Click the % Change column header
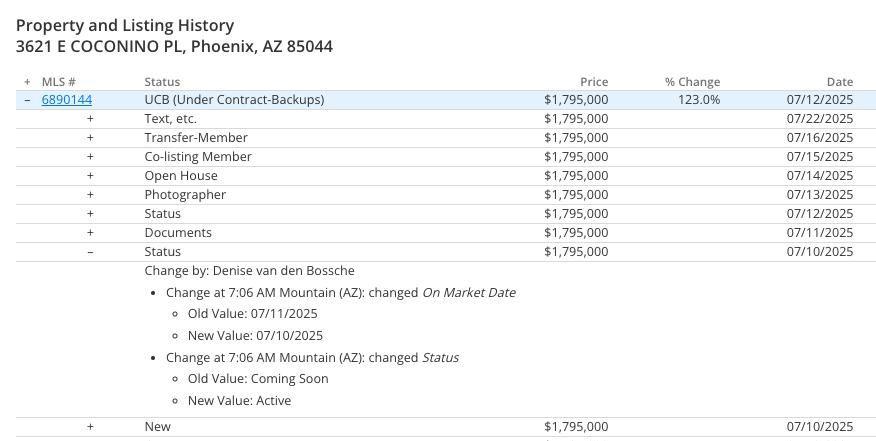This screenshot has height=441, width=876. [x=692, y=82]
